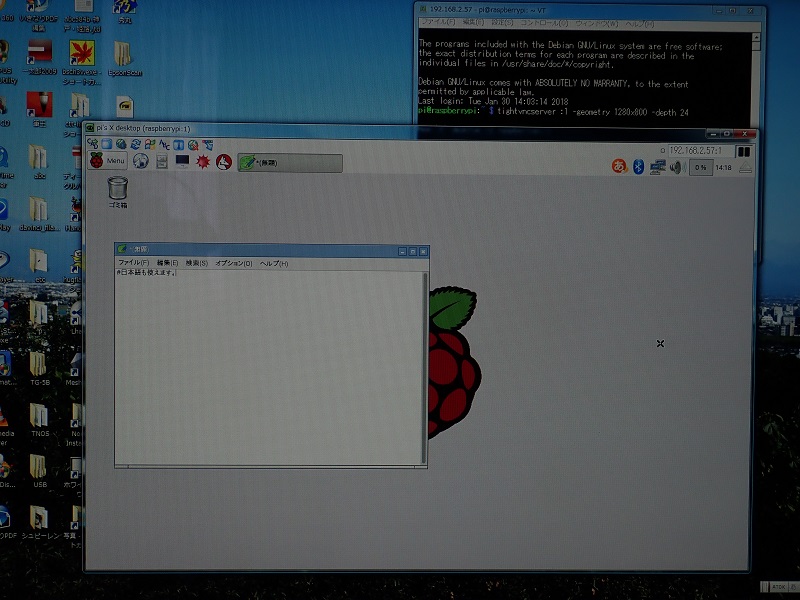This screenshot has height=600, width=800.
Task: Open the network computers tray icon
Action: click(x=657, y=167)
